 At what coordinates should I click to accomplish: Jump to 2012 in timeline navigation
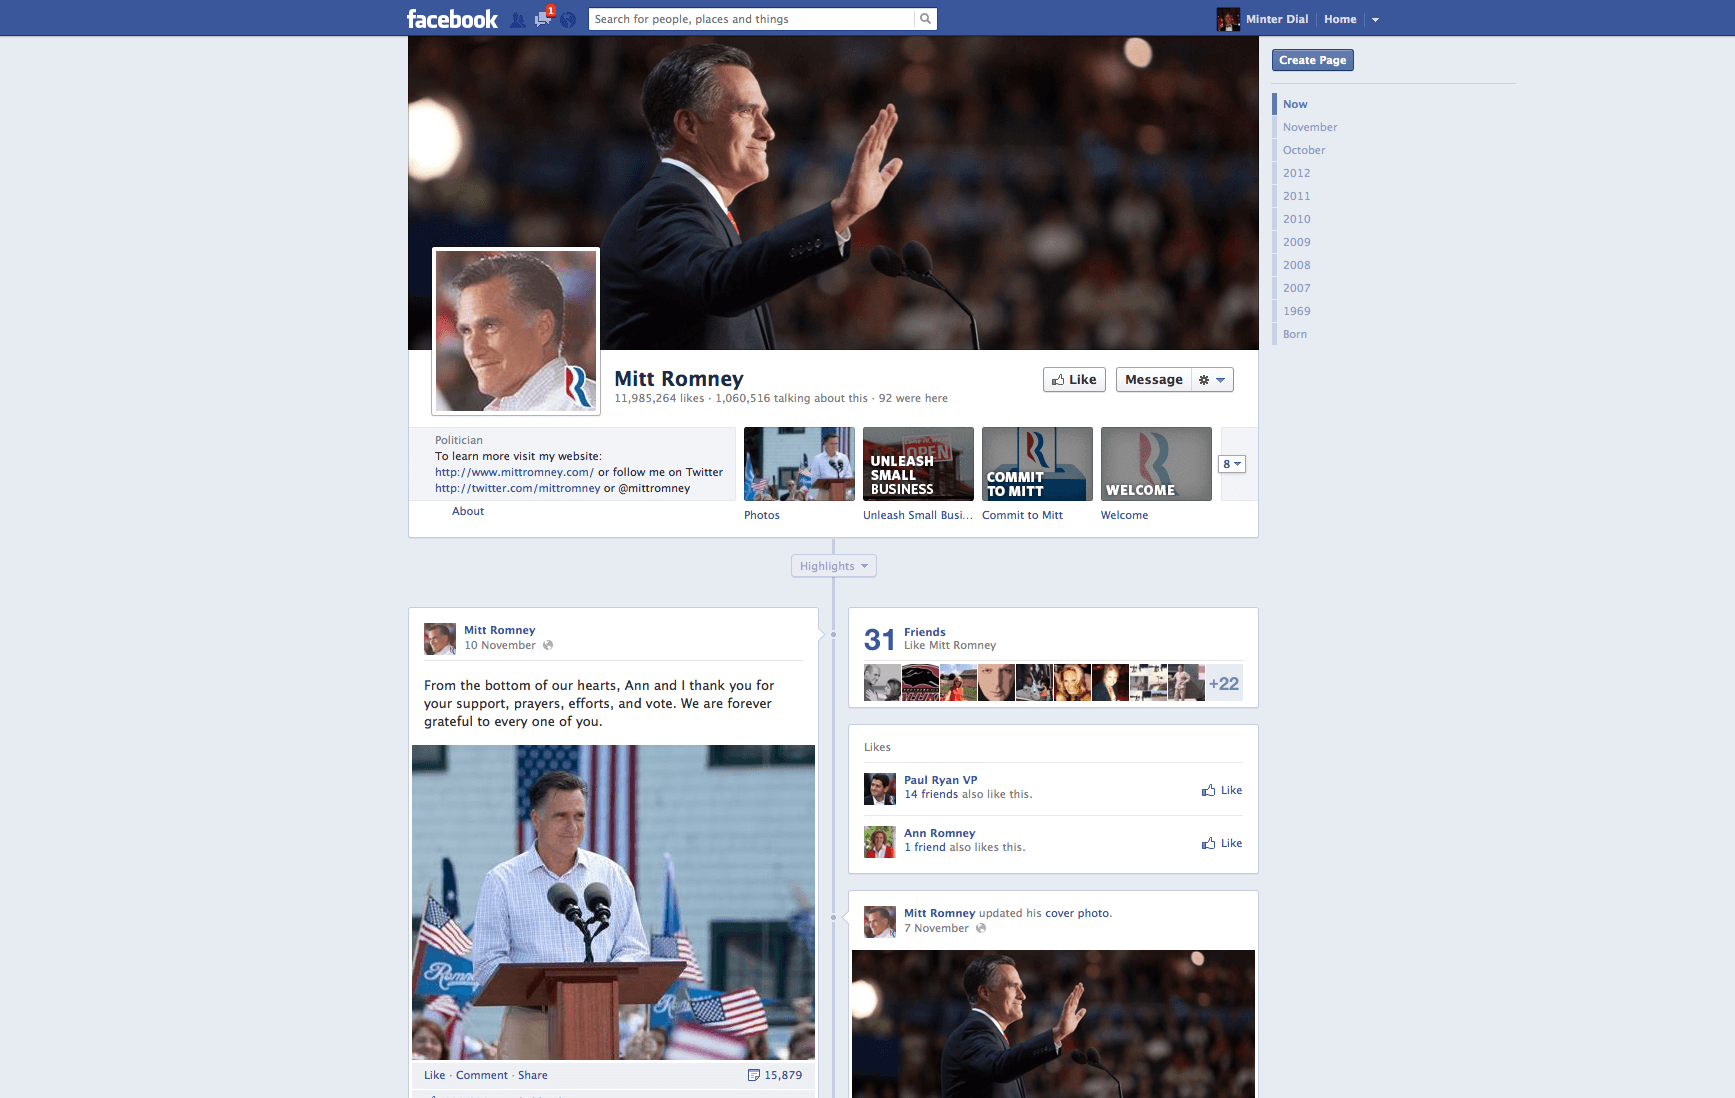[1296, 173]
